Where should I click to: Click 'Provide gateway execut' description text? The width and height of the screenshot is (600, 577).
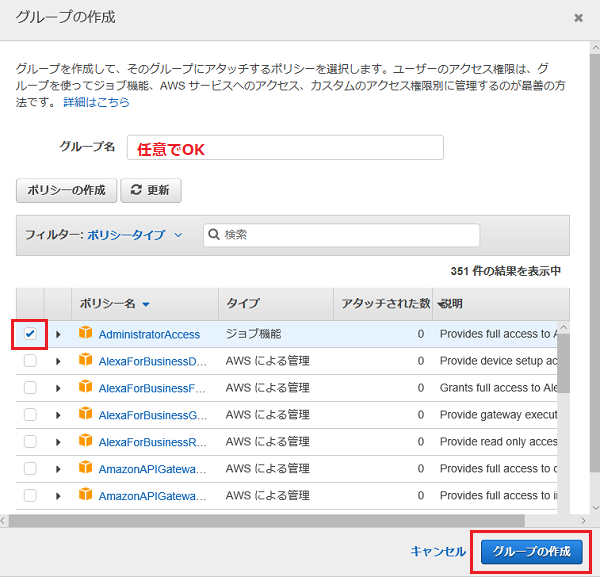pyautogui.click(x=498, y=415)
